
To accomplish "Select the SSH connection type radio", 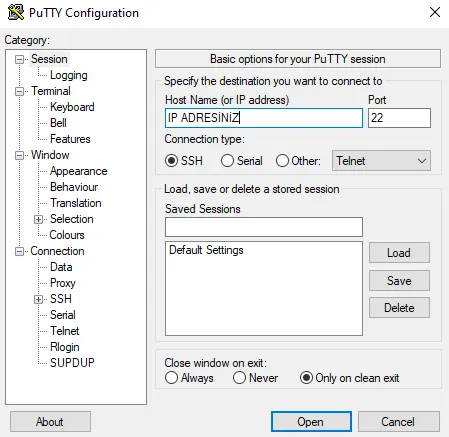I will 171,161.
